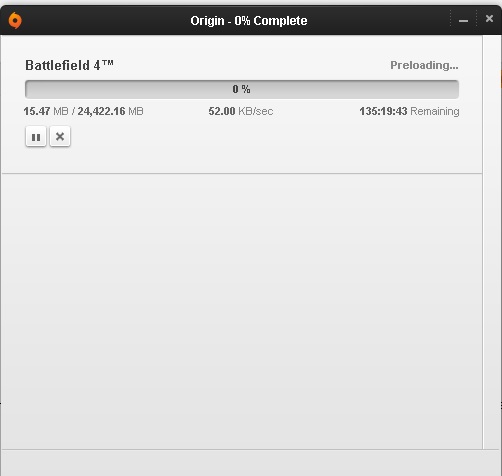Click the 0 % download progress bar
502x476 pixels.
tap(242, 89)
